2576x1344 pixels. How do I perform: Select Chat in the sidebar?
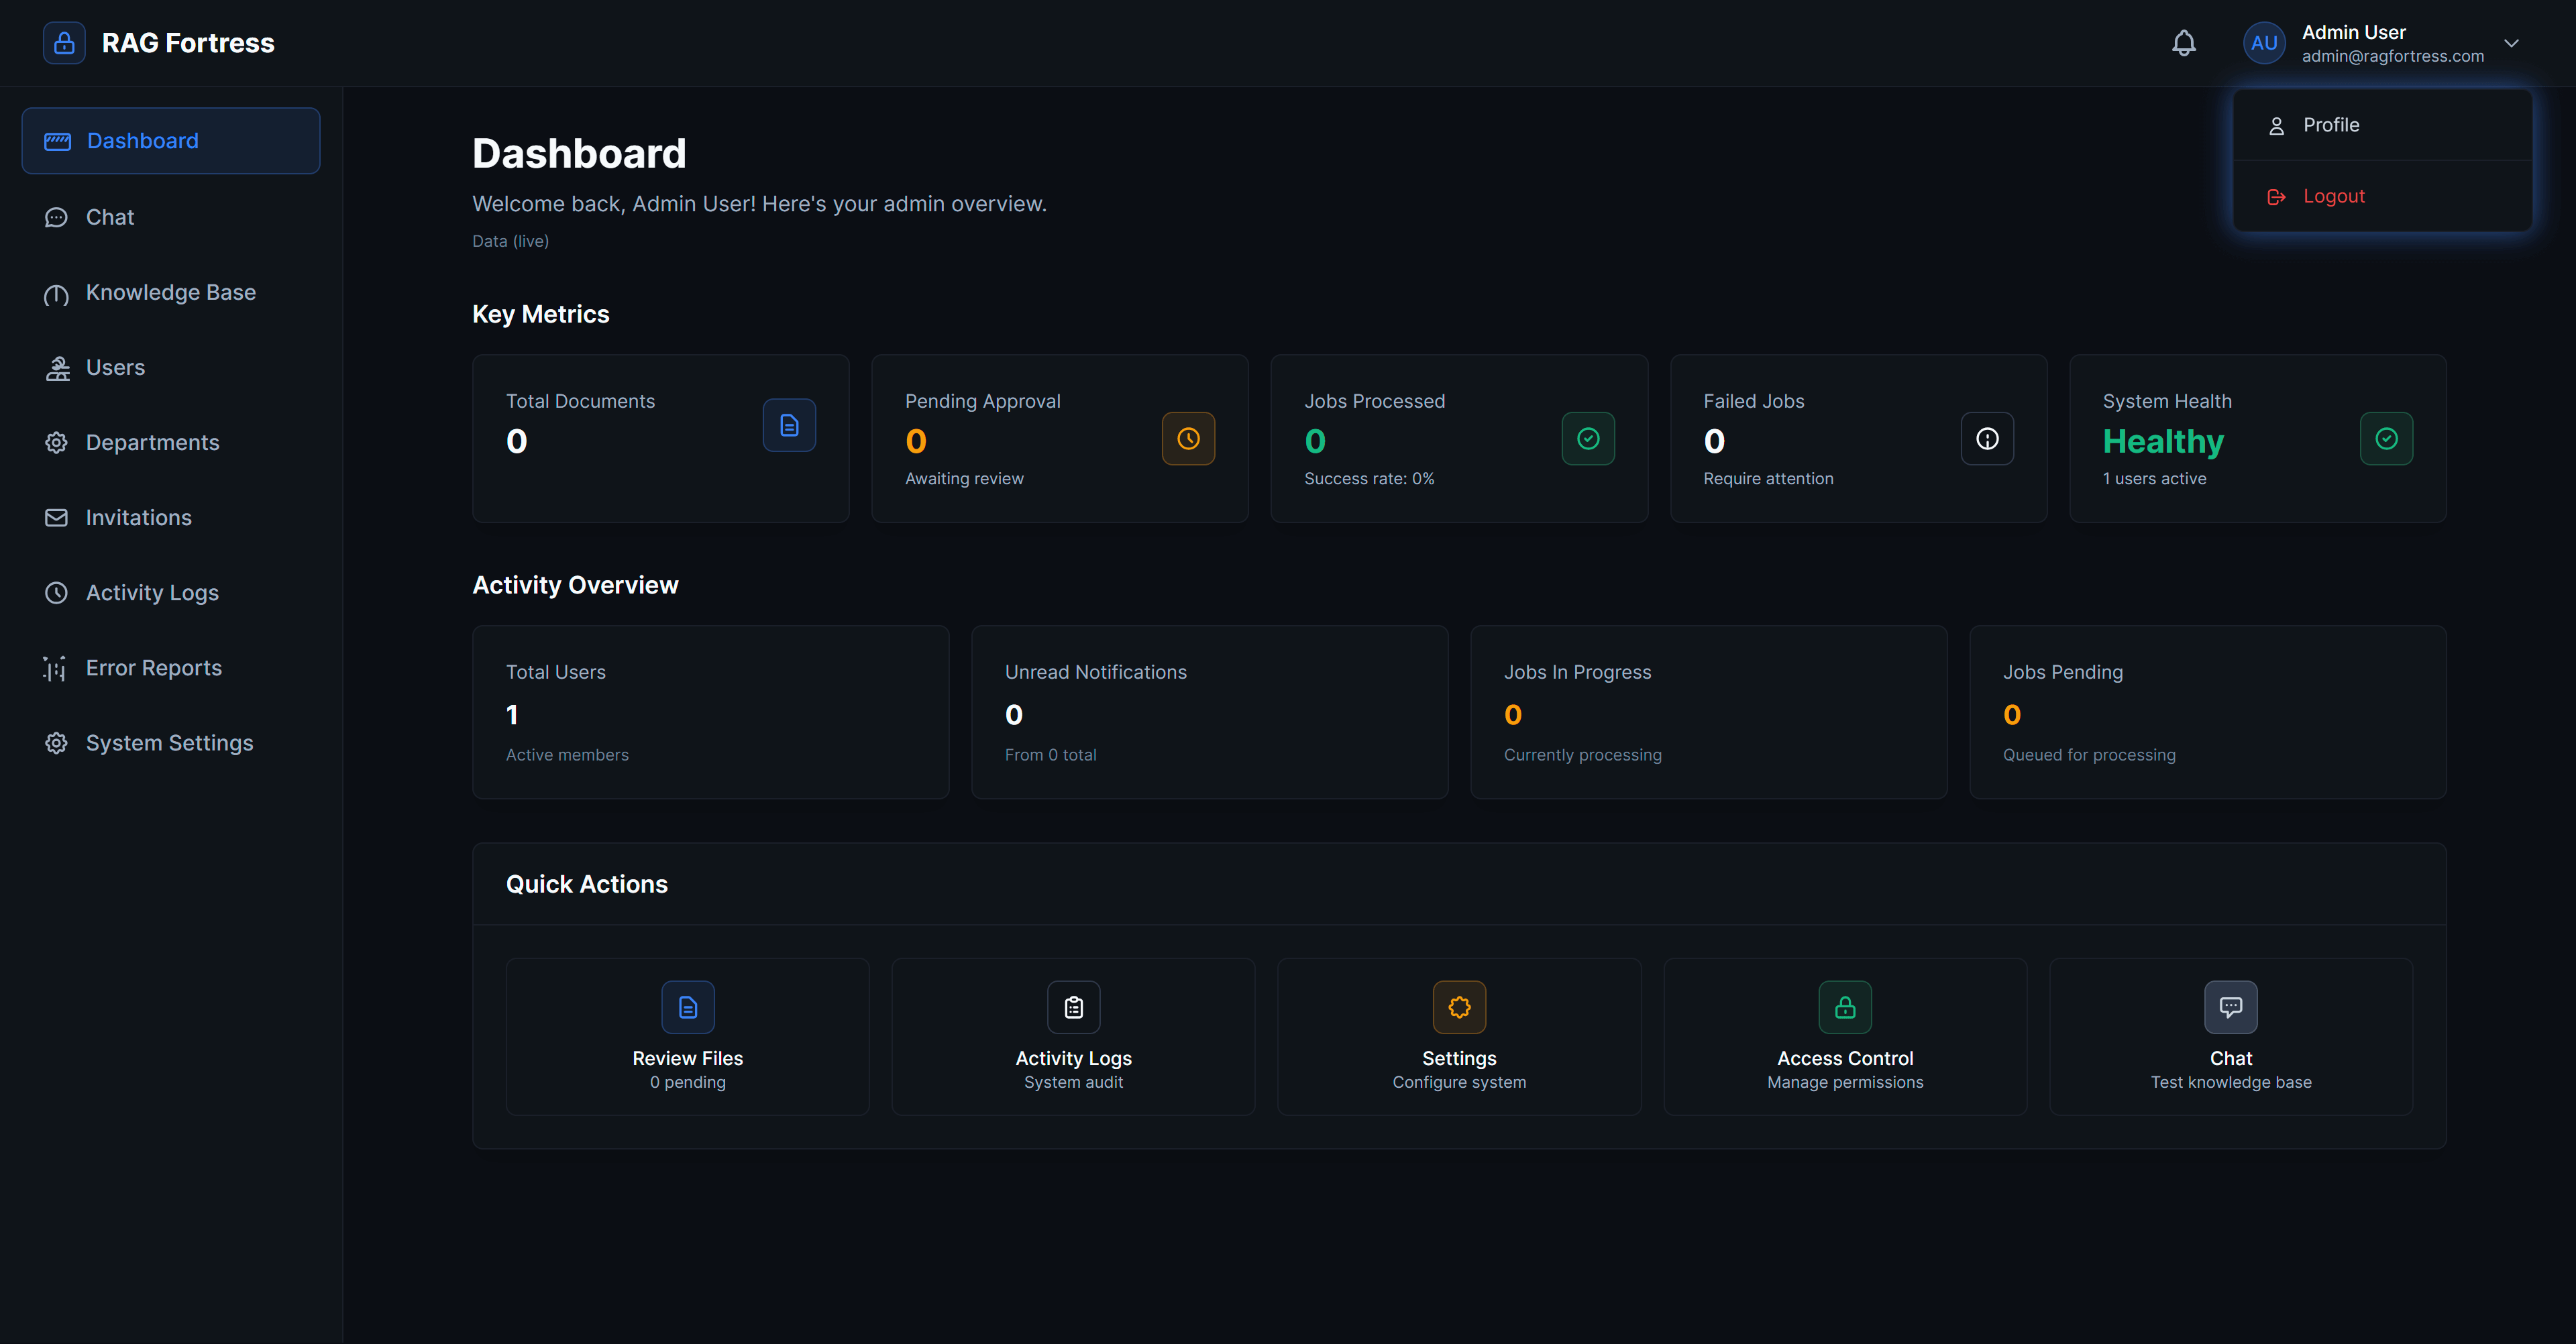110,217
